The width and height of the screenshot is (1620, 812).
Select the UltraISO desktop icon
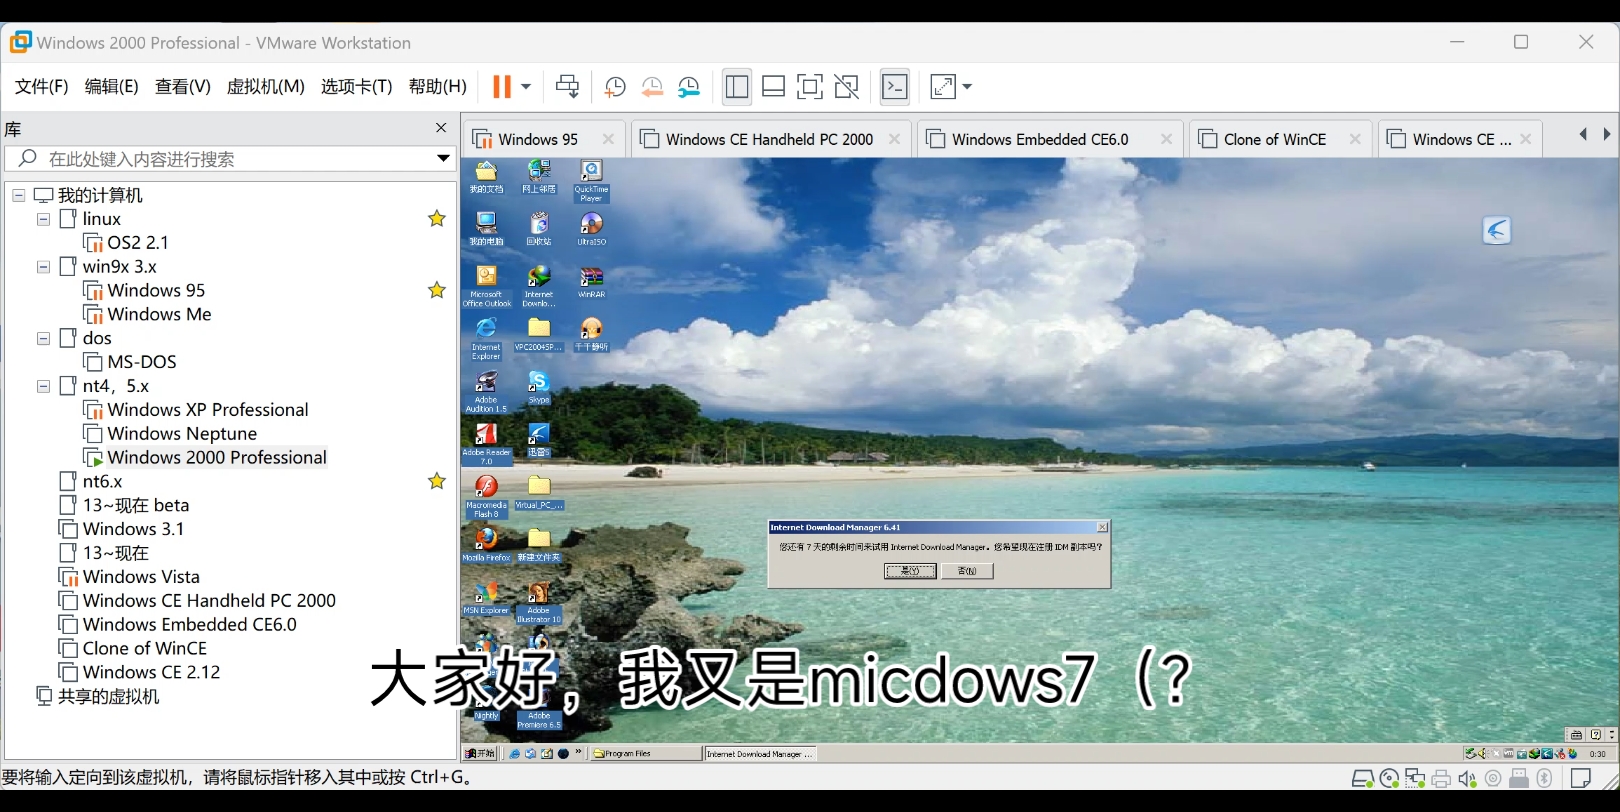point(591,228)
